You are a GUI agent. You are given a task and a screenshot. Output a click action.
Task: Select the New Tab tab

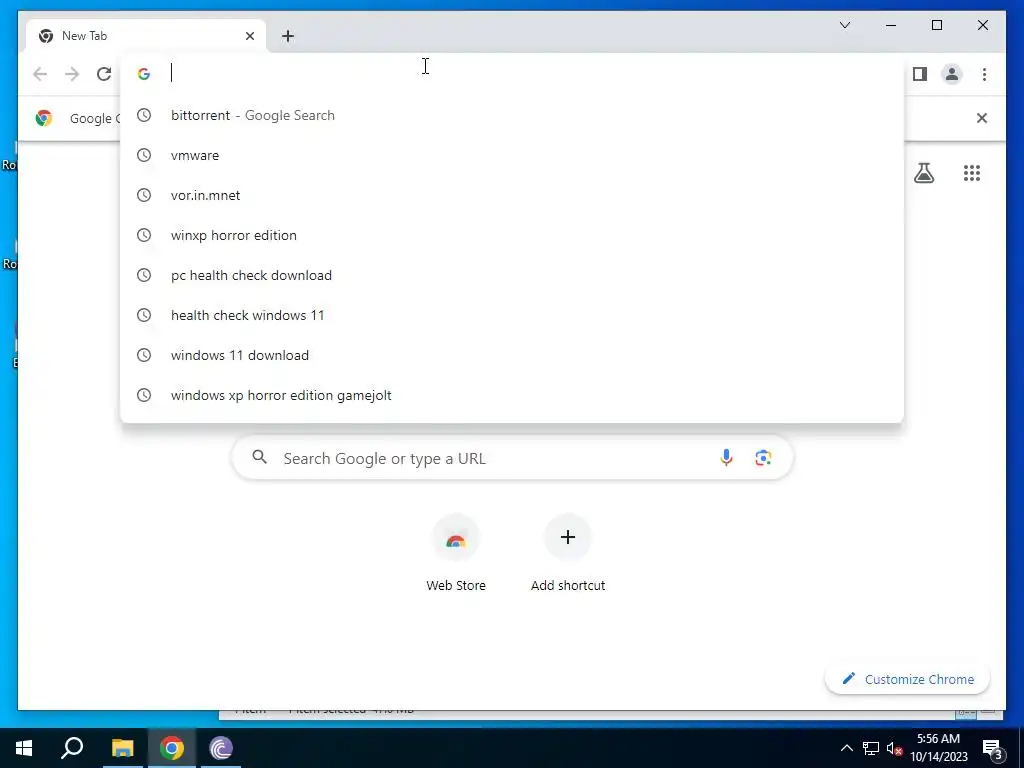pos(146,36)
